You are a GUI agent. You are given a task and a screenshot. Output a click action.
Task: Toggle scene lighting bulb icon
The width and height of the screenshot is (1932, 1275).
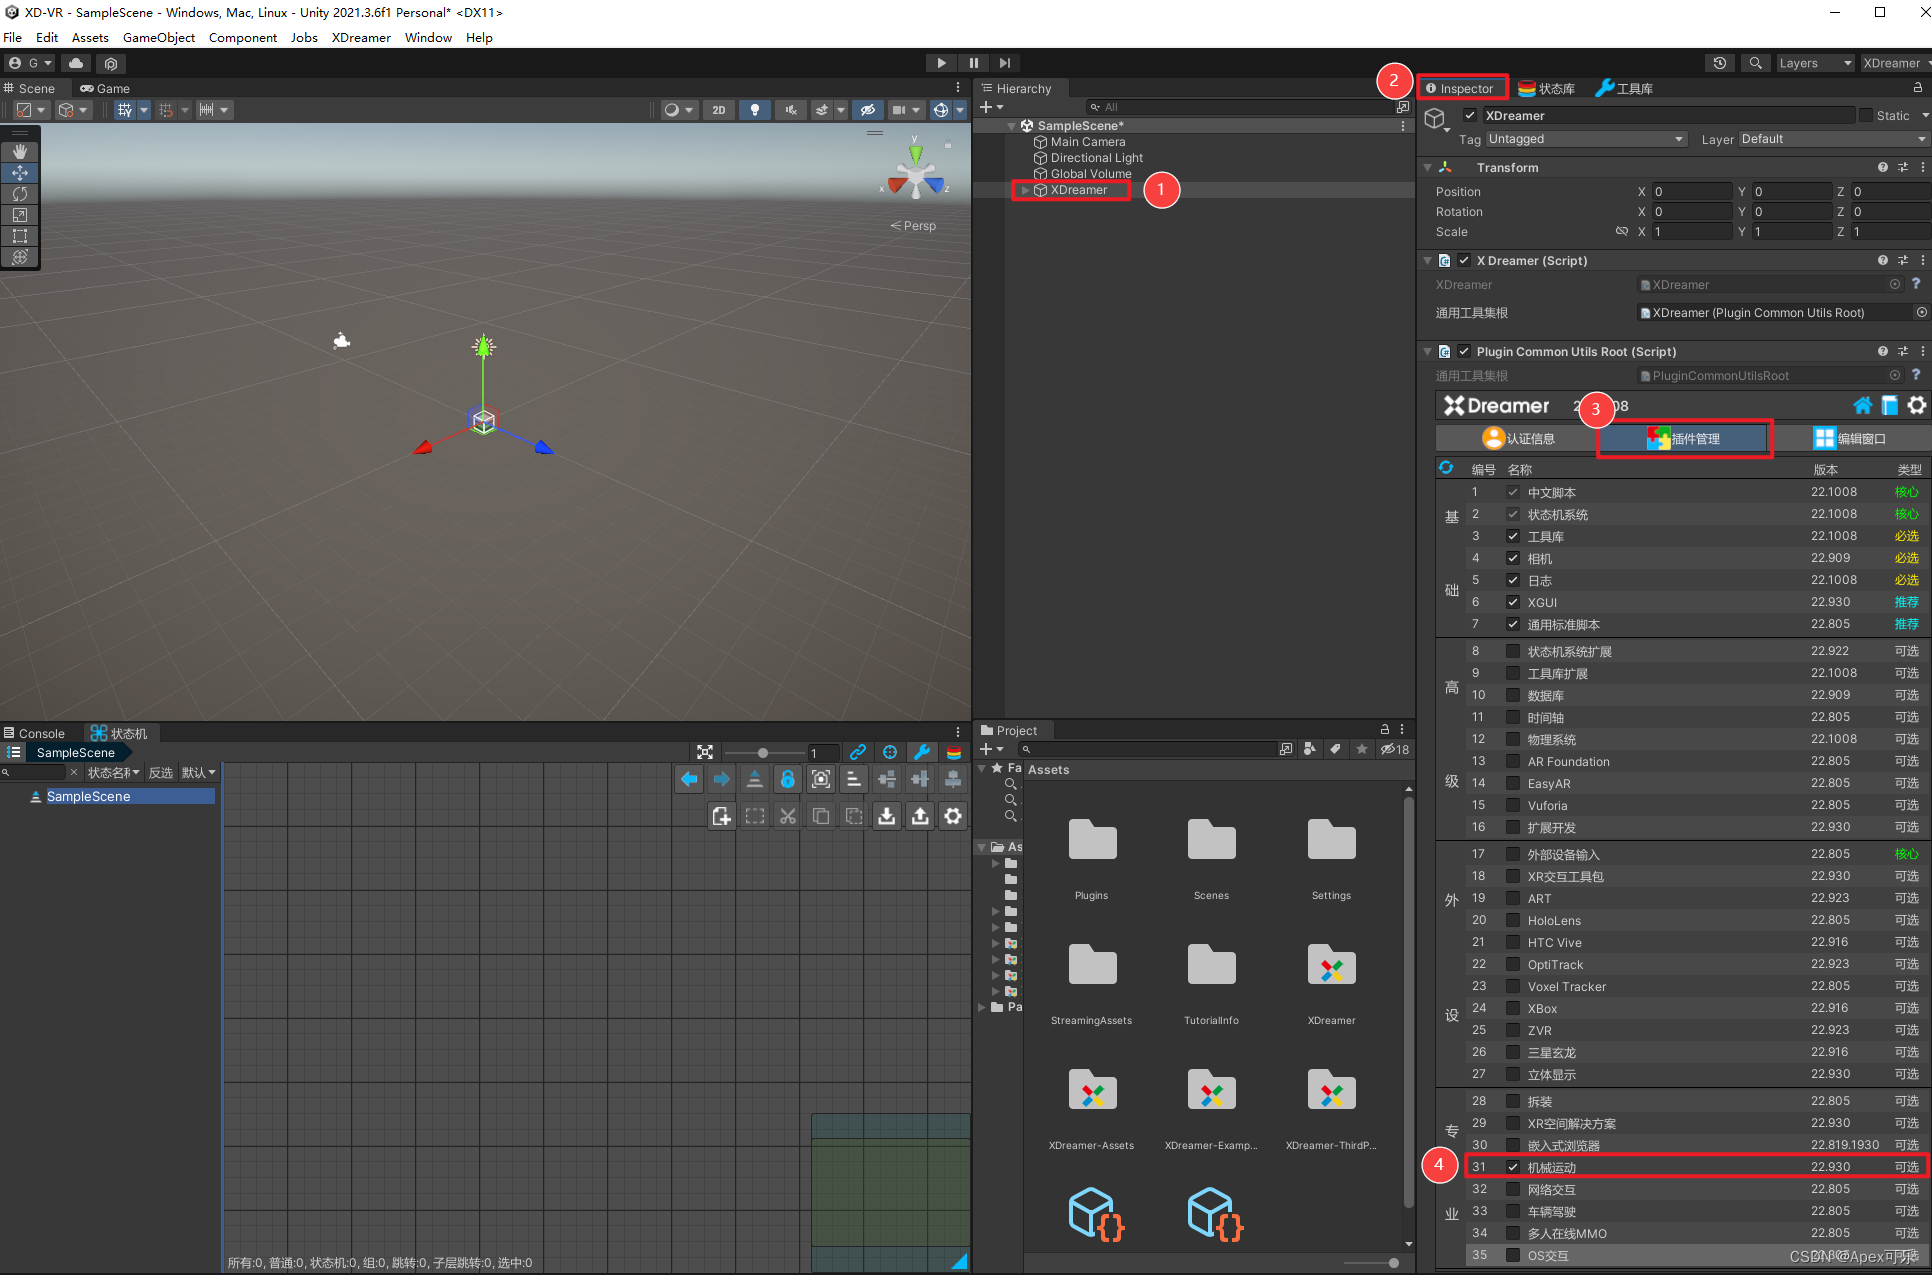pos(754,110)
